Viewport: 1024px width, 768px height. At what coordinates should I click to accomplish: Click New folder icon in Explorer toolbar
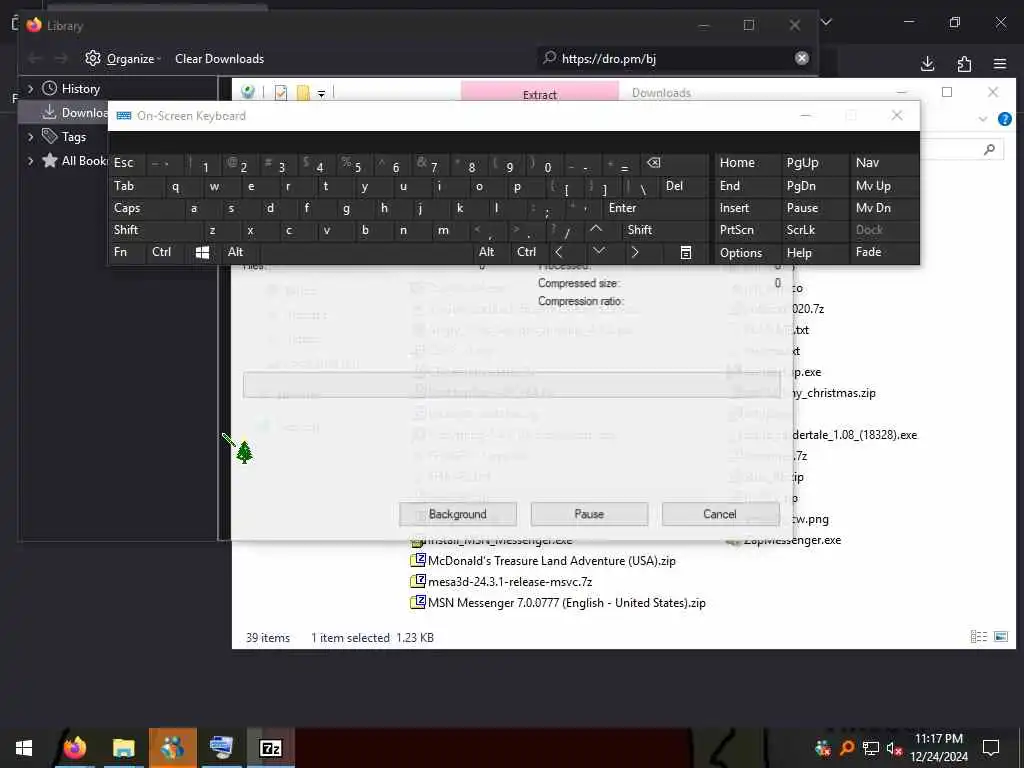click(303, 93)
